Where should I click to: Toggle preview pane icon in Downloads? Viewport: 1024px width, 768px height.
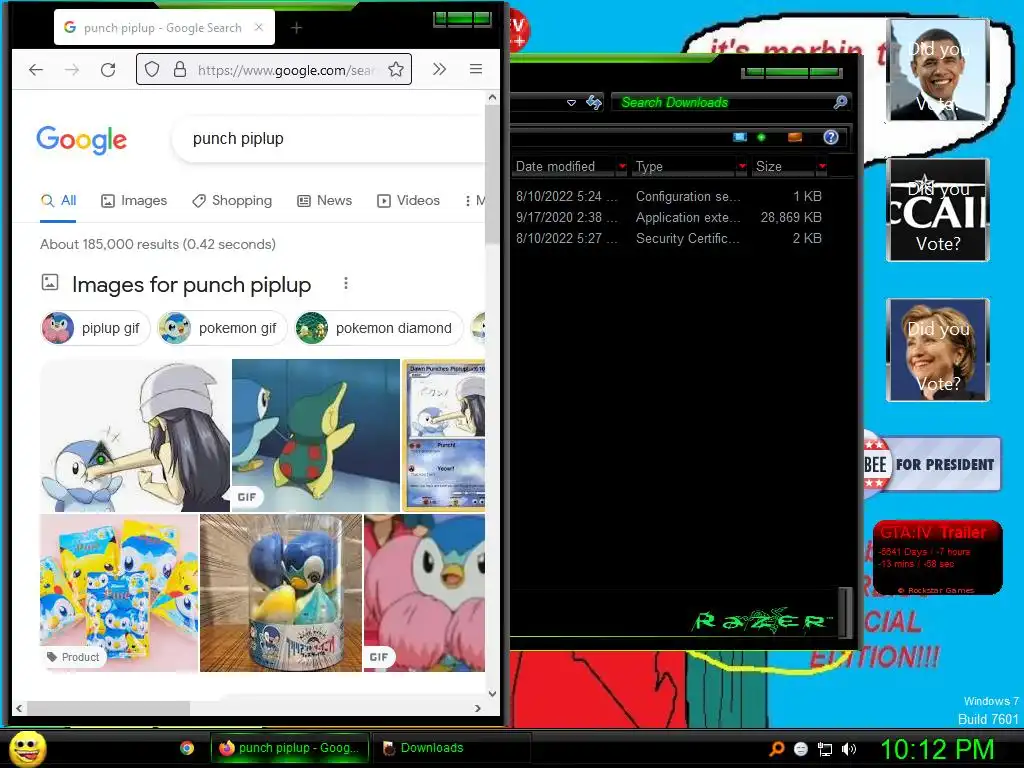coord(795,137)
